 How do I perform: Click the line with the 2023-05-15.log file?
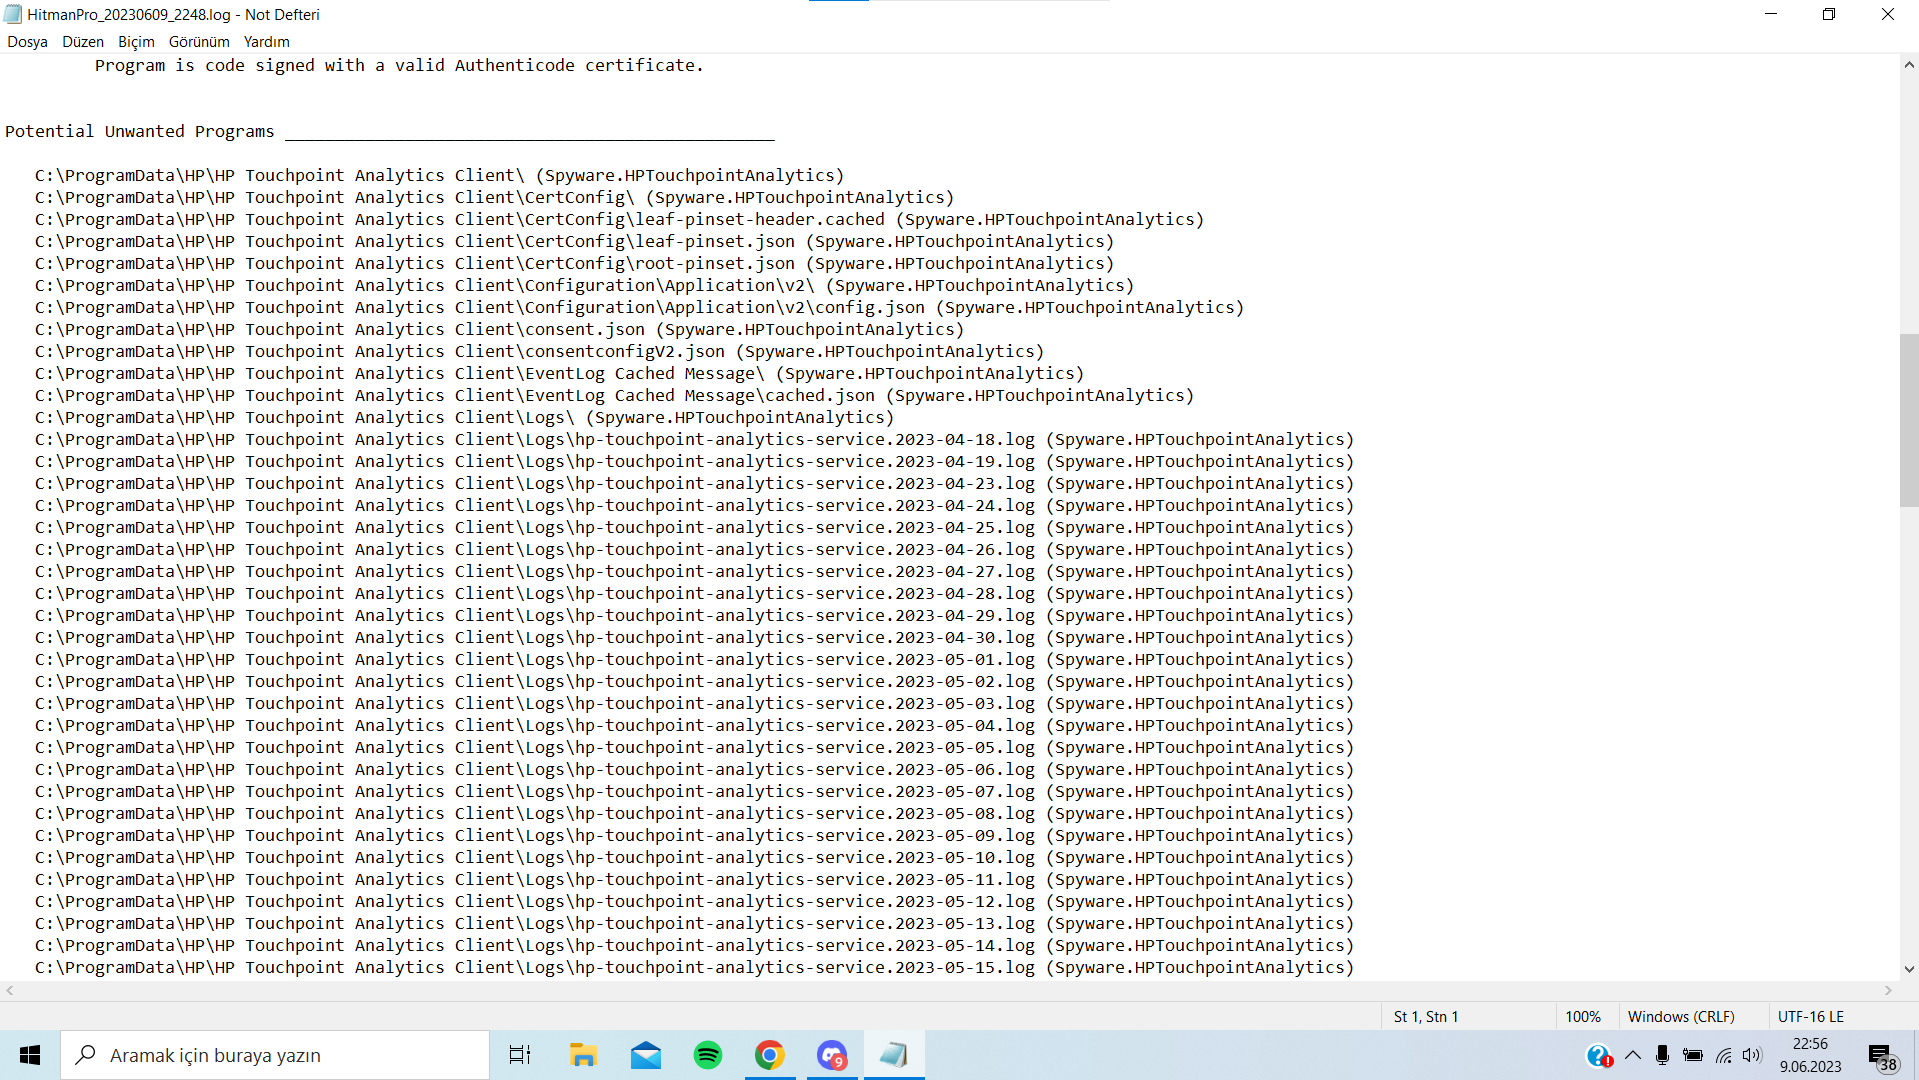pyautogui.click(x=695, y=967)
